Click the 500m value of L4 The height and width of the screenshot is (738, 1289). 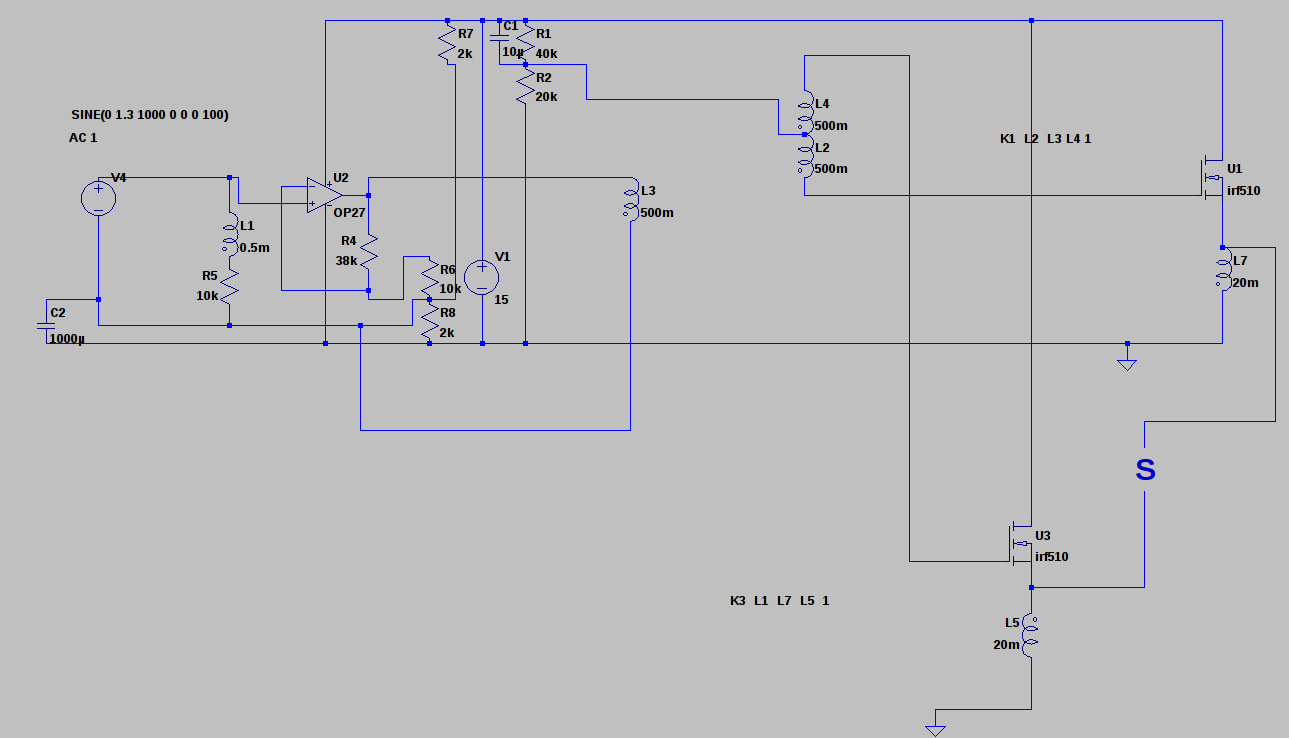pyautogui.click(x=831, y=126)
